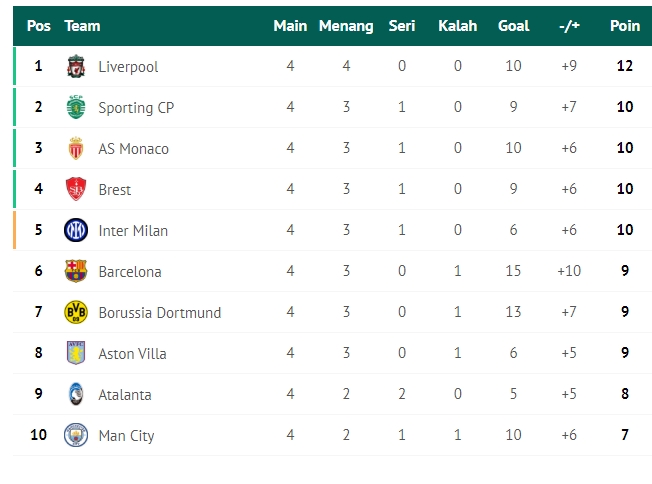
Task: Open the Man City team link
Action: [126, 436]
